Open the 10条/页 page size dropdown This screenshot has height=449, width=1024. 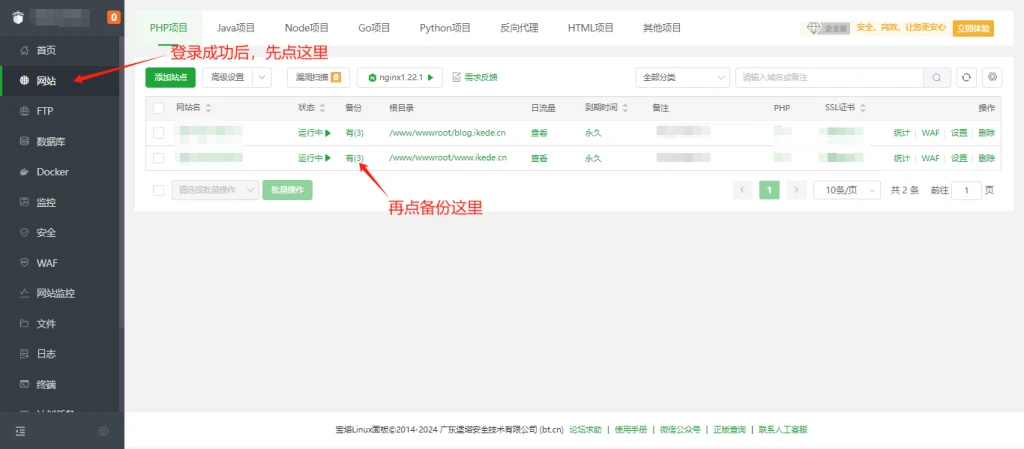(846, 190)
